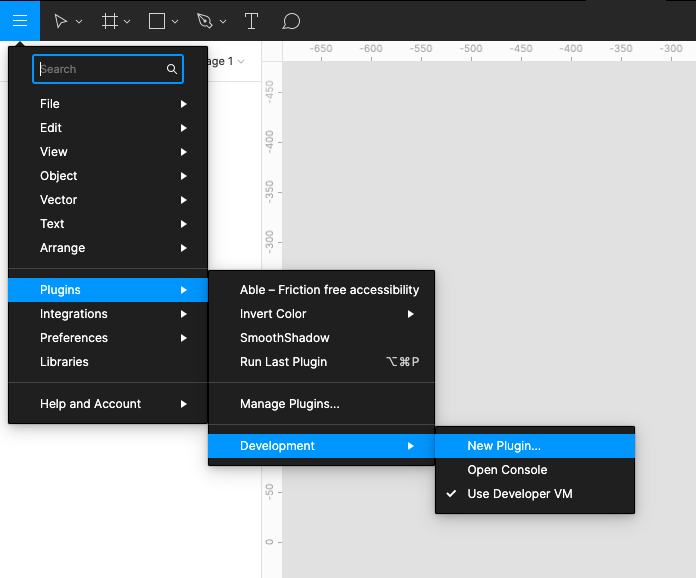Select the Pen tool icon
This screenshot has height=578, width=696.
coord(204,21)
